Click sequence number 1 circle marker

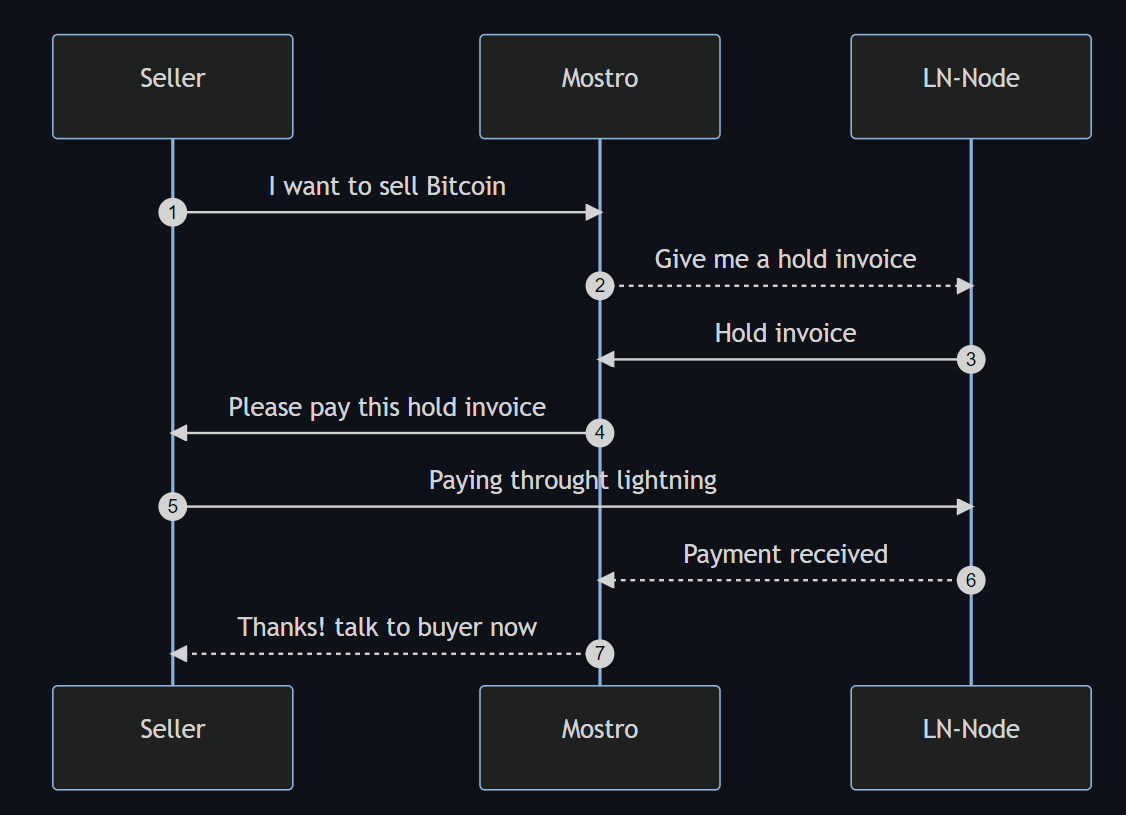(x=173, y=212)
